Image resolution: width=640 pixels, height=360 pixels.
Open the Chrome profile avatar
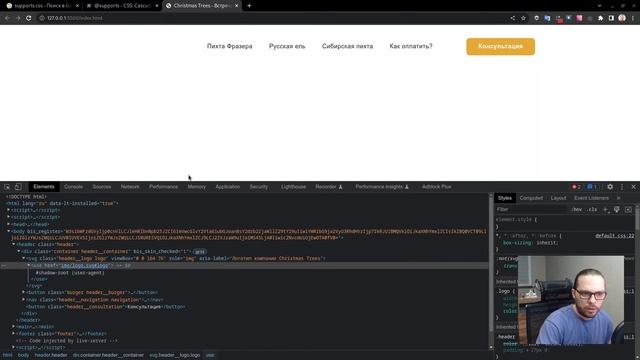pos(622,18)
